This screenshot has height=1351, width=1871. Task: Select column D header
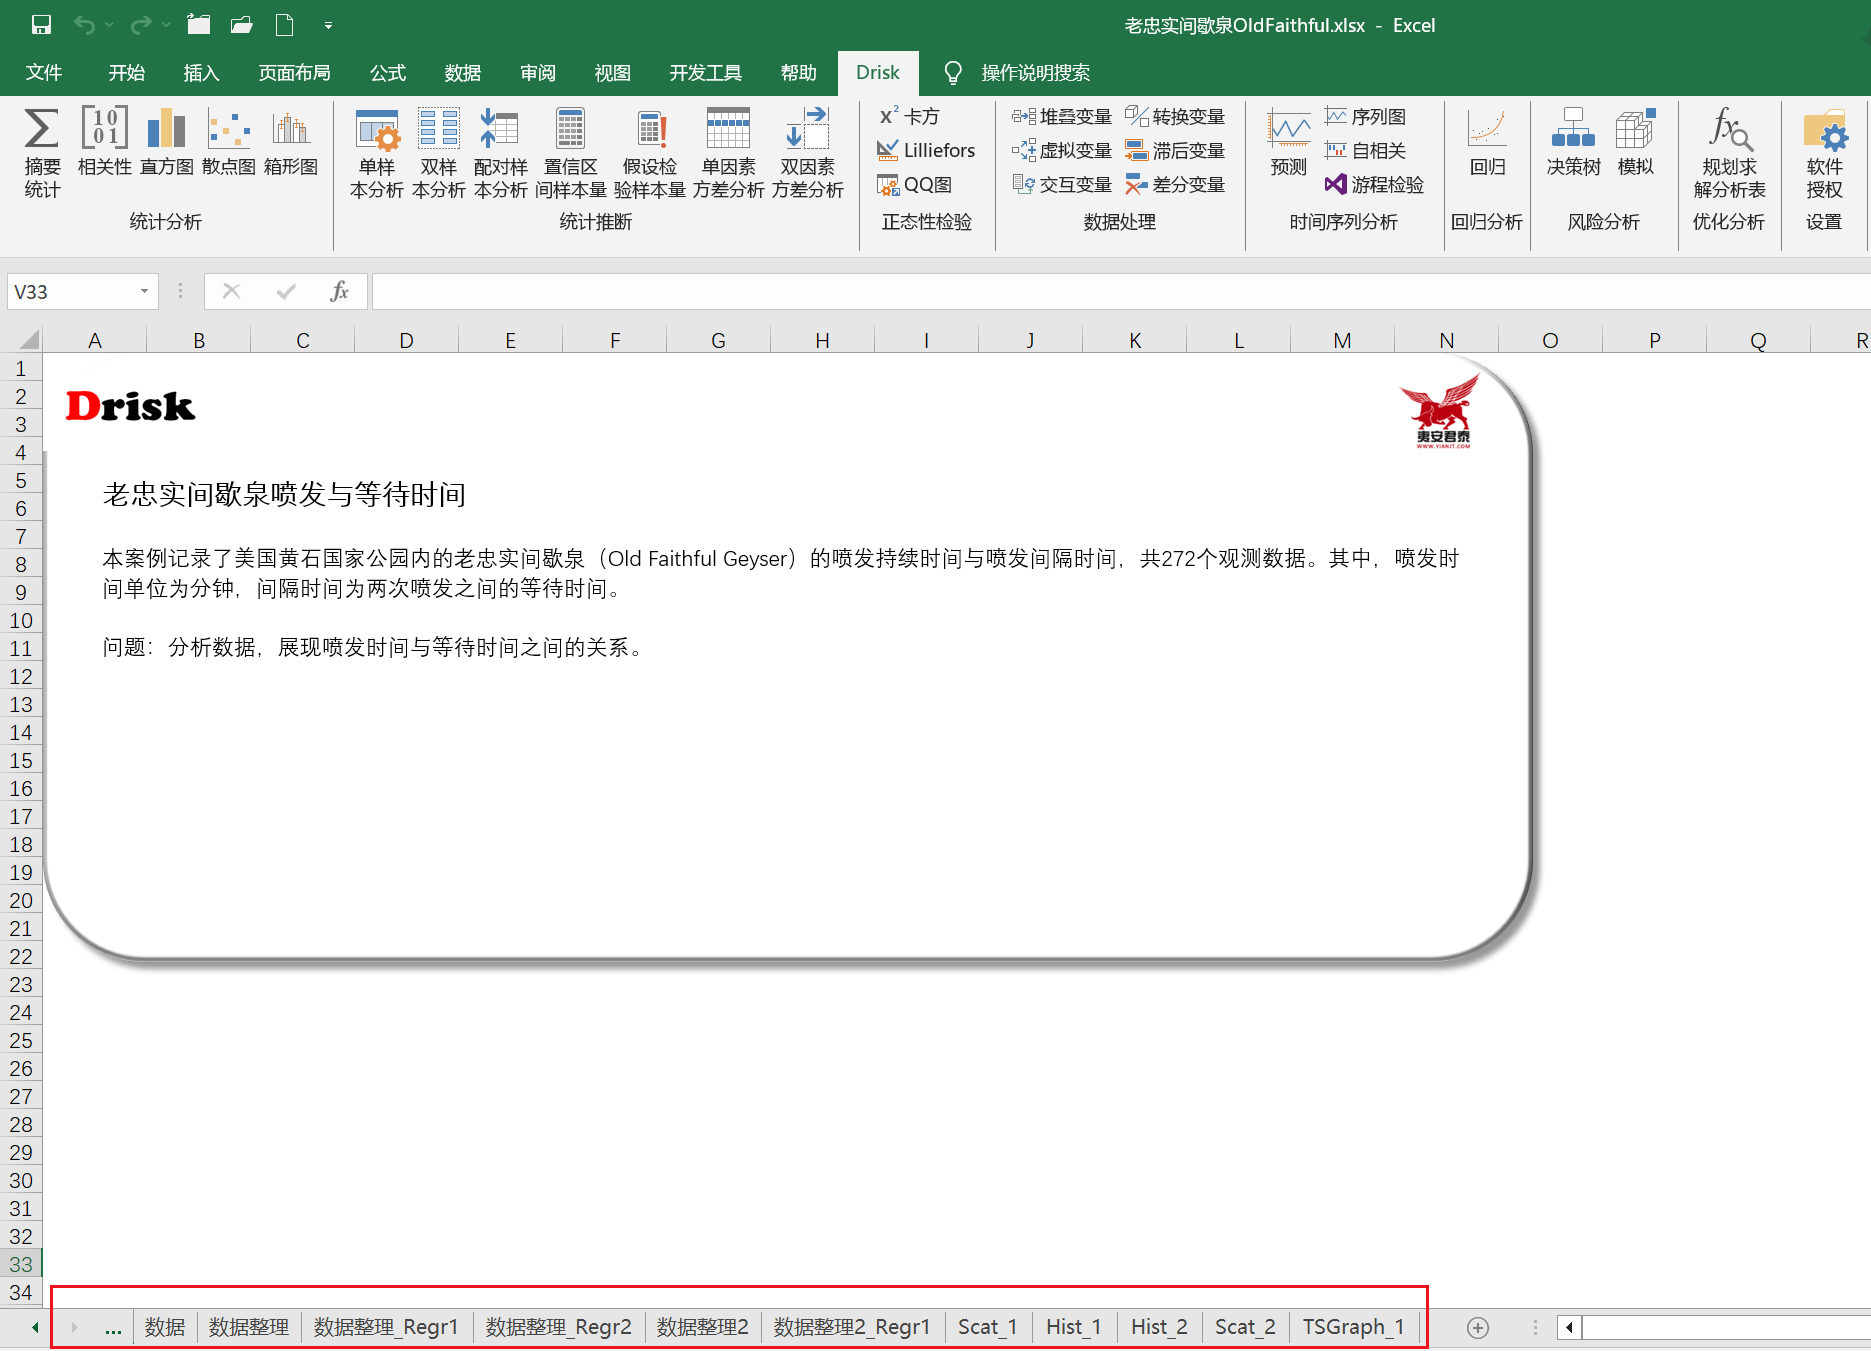pyautogui.click(x=406, y=340)
